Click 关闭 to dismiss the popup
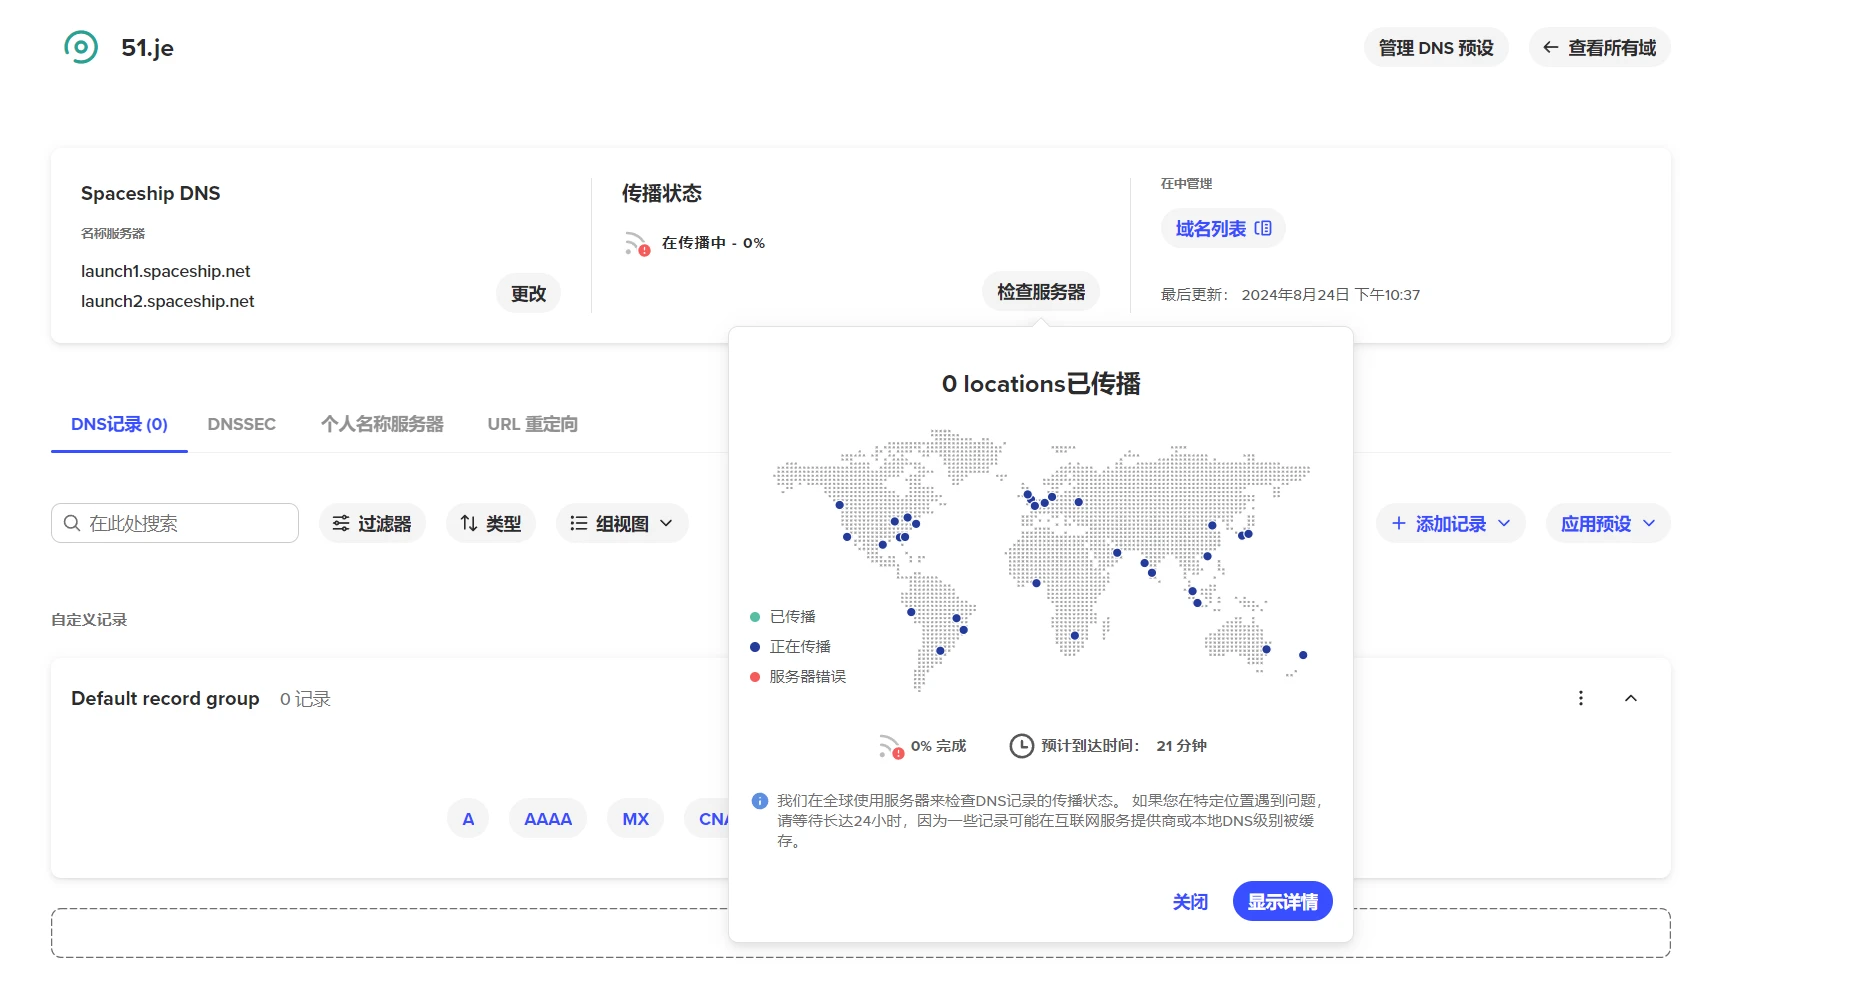Image resolution: width=1850 pixels, height=982 pixels. coord(1189,902)
